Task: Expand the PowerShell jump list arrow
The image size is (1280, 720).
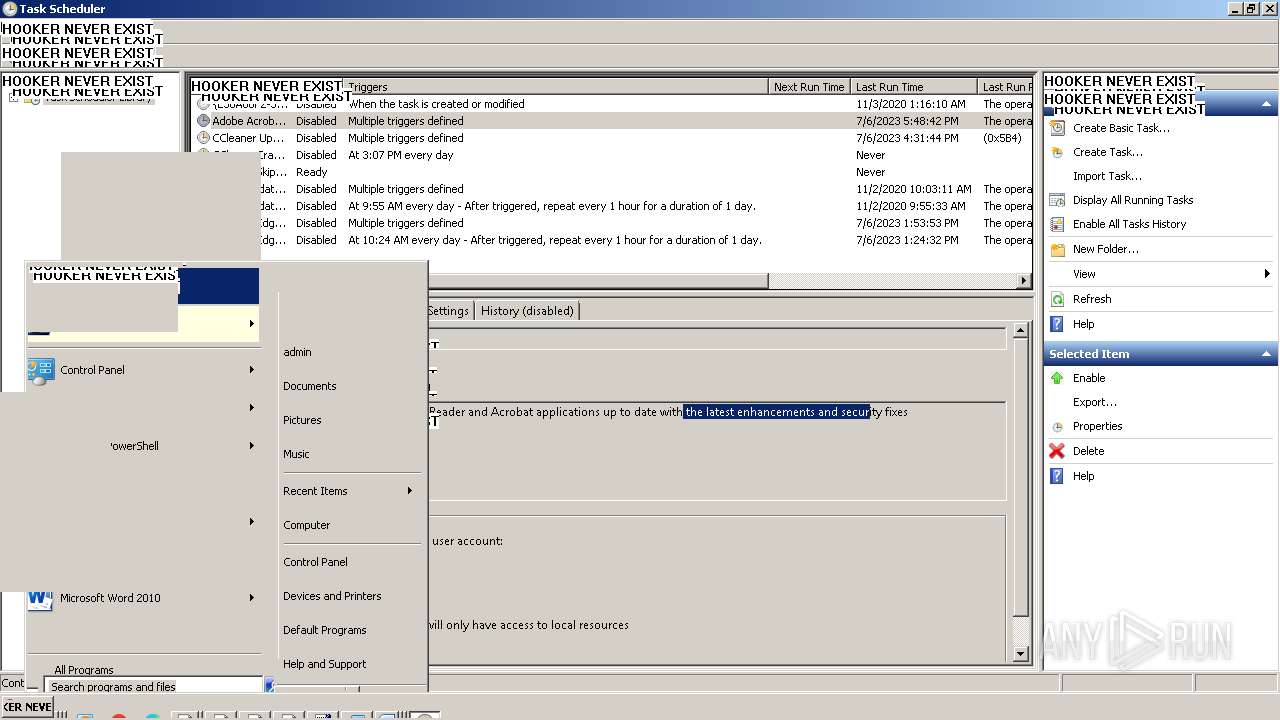Action: click(x=252, y=446)
